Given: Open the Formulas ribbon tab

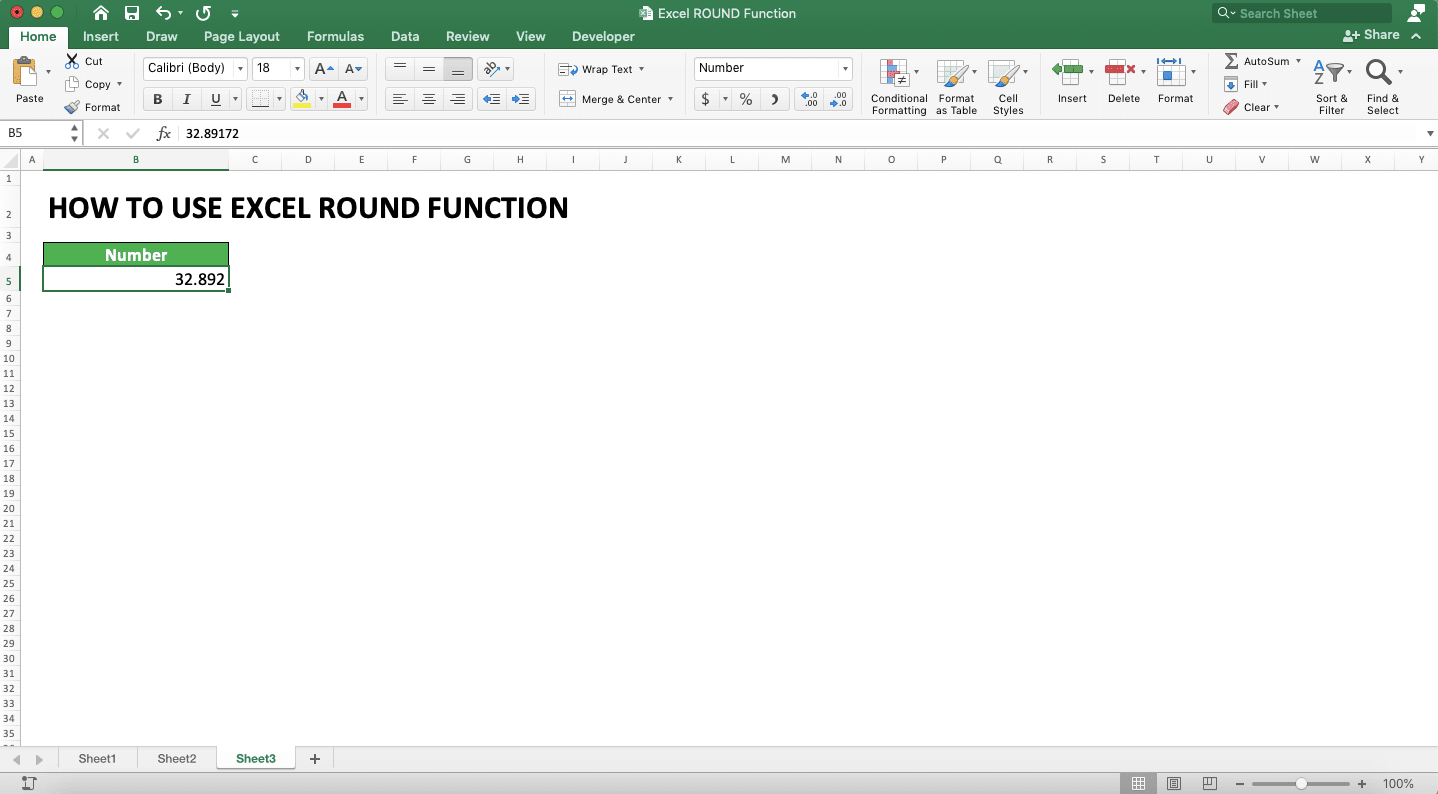Looking at the screenshot, I should pyautogui.click(x=335, y=36).
